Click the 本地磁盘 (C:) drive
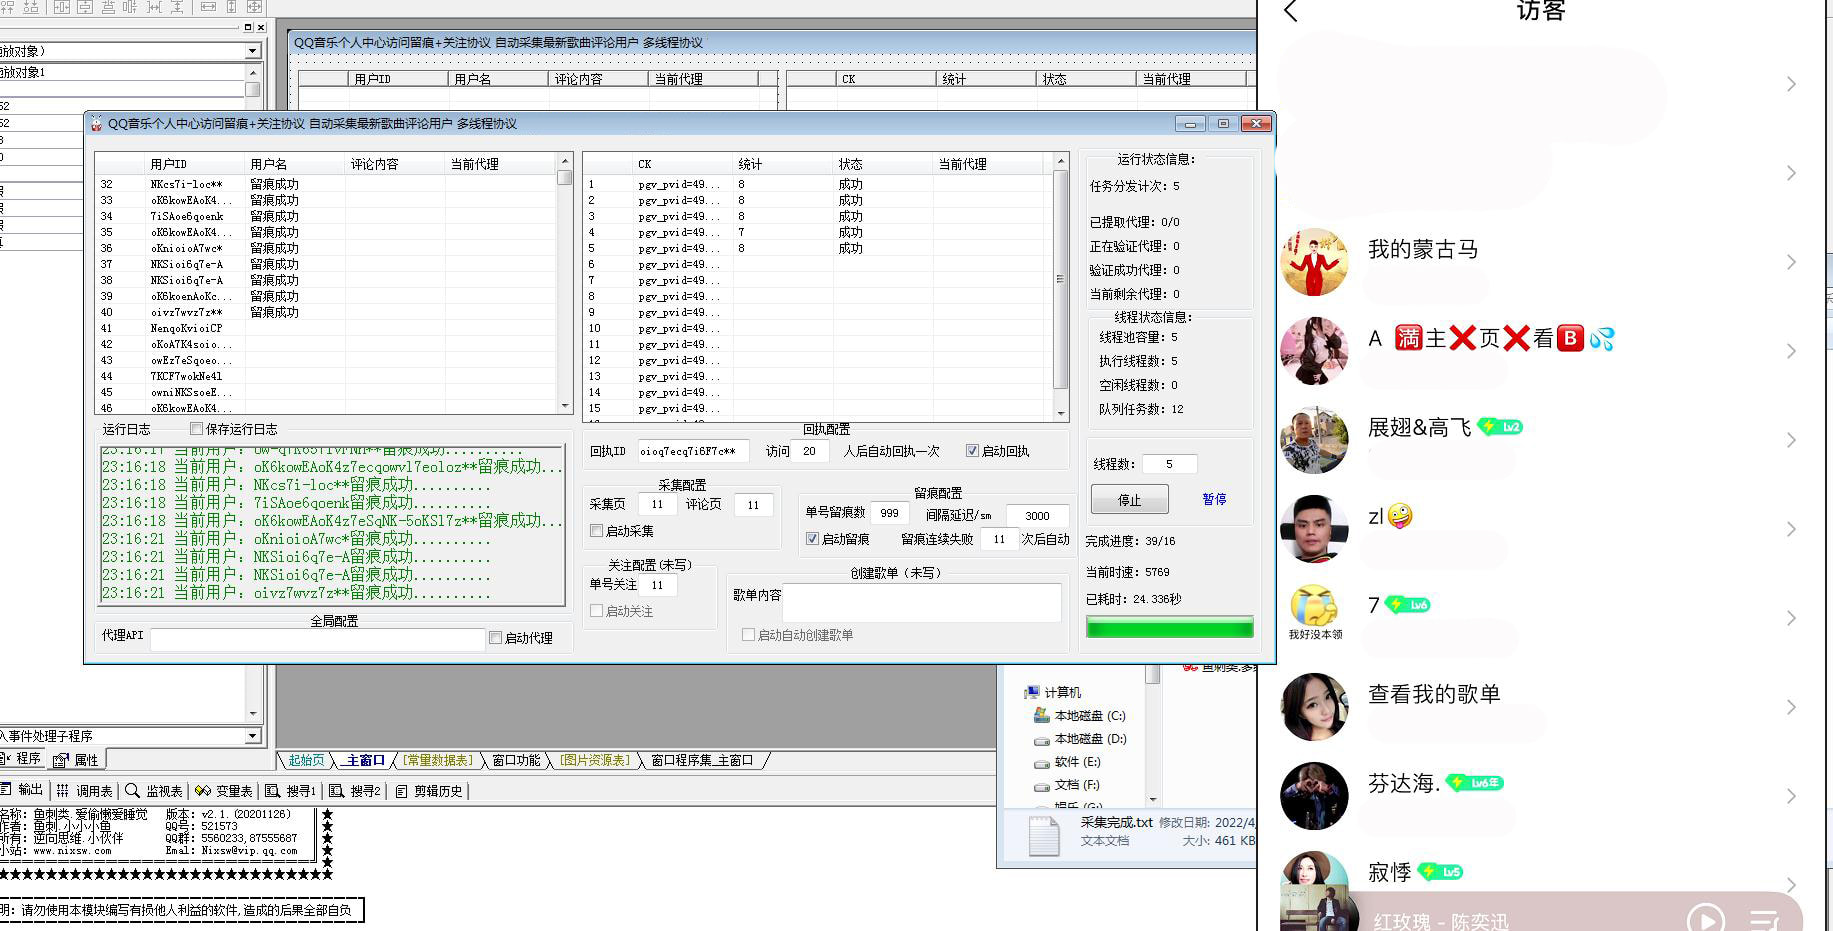 pyautogui.click(x=1079, y=716)
